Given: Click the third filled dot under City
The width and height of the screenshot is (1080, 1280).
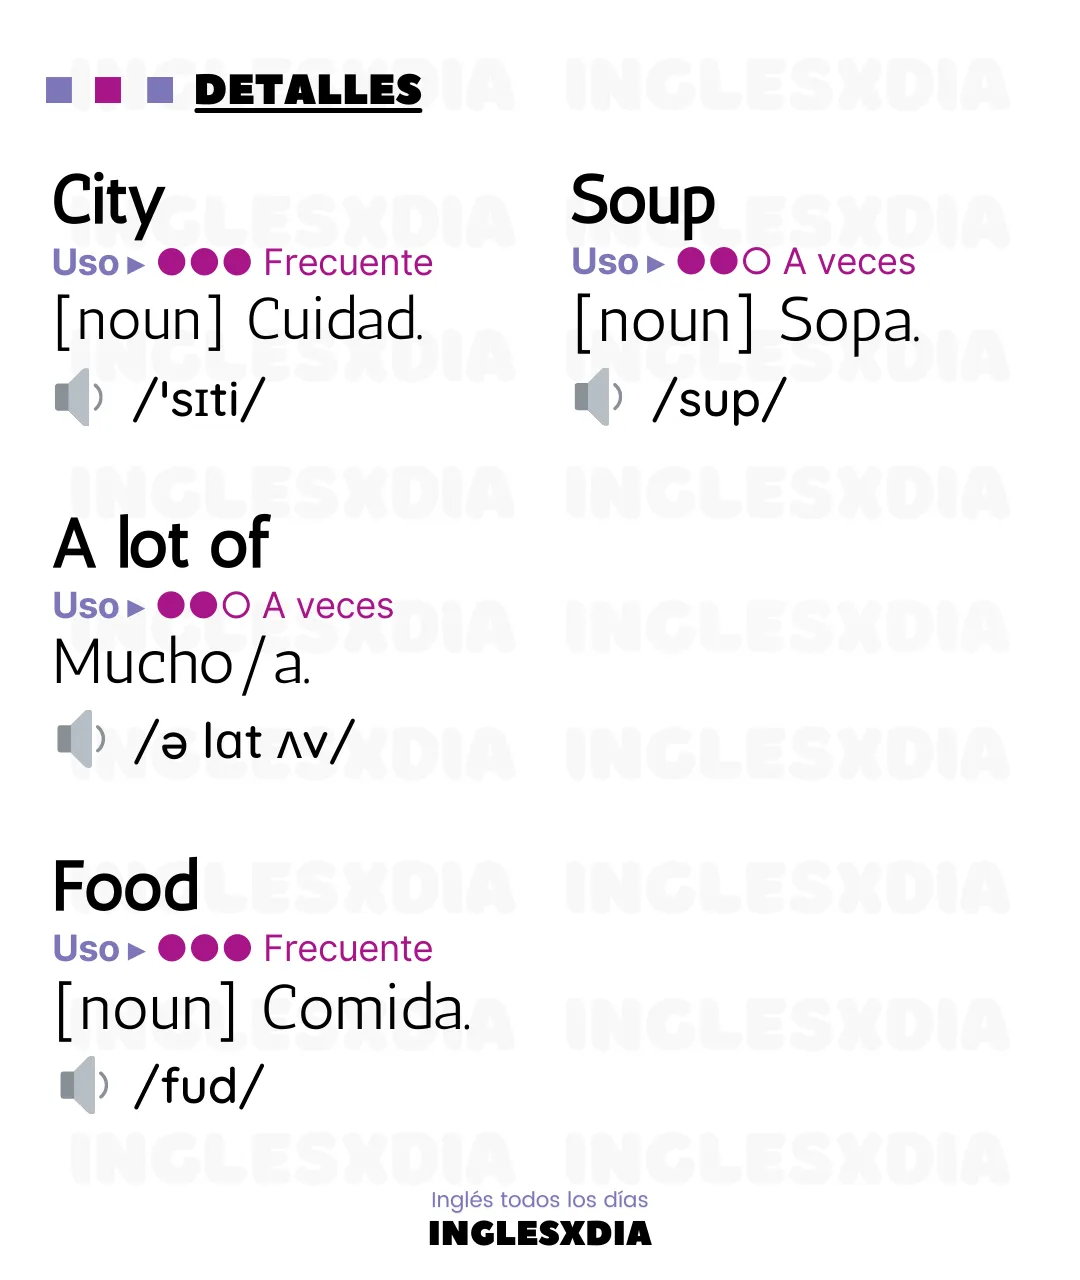Looking at the screenshot, I should point(237,262).
